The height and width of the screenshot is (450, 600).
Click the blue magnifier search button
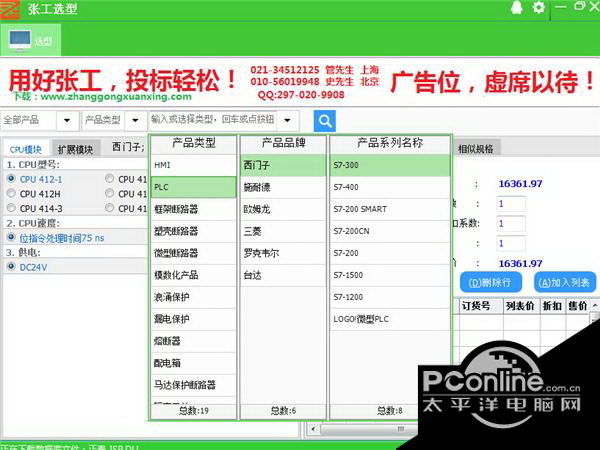pyautogui.click(x=324, y=121)
